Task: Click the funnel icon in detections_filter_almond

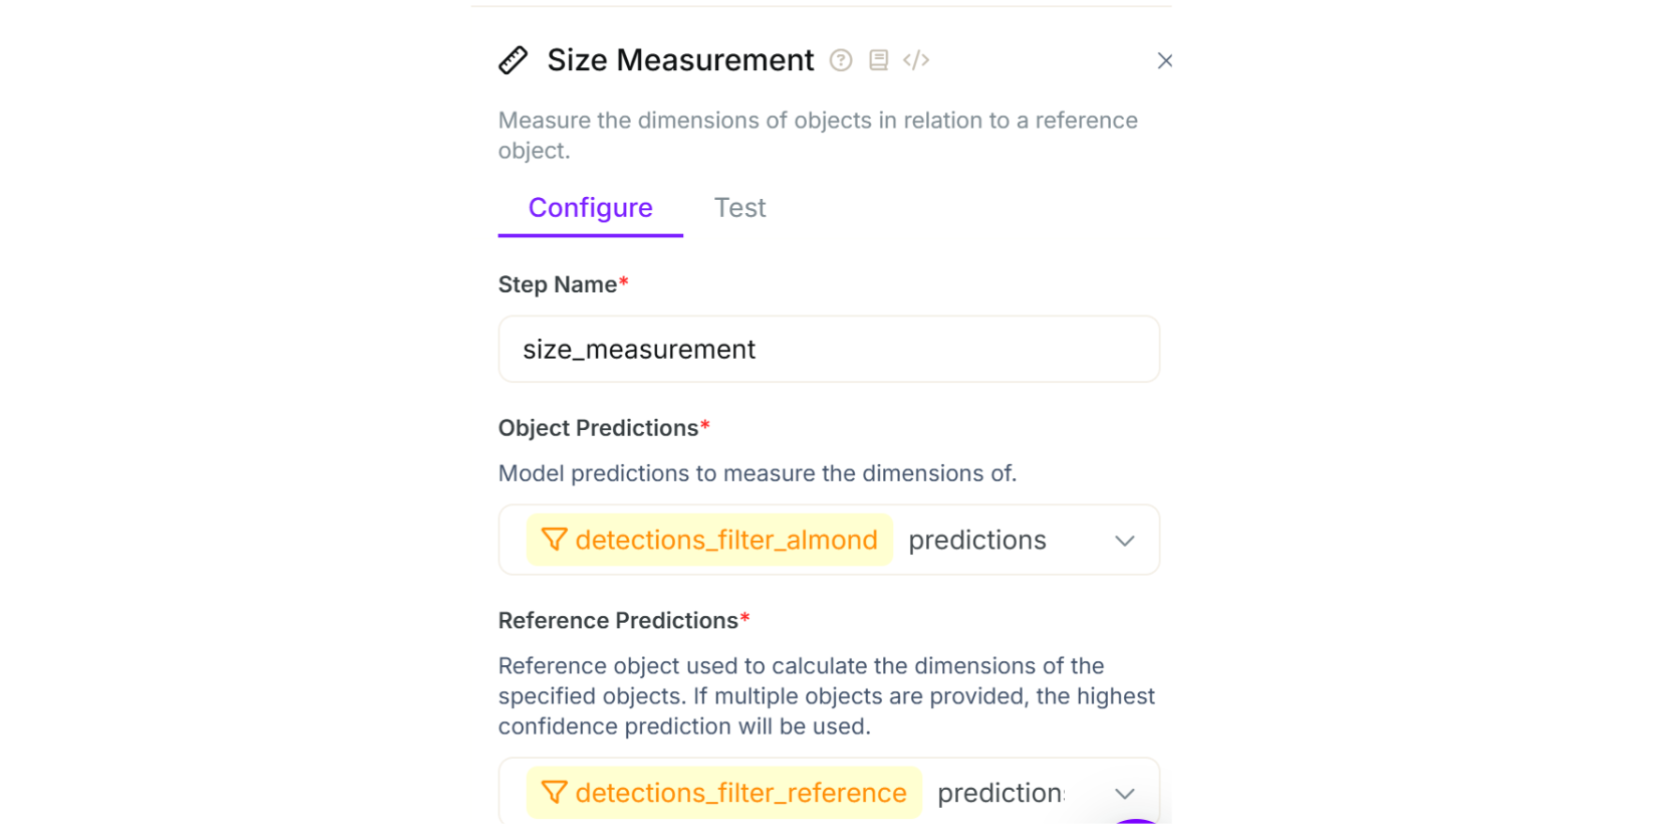Action: (554, 540)
